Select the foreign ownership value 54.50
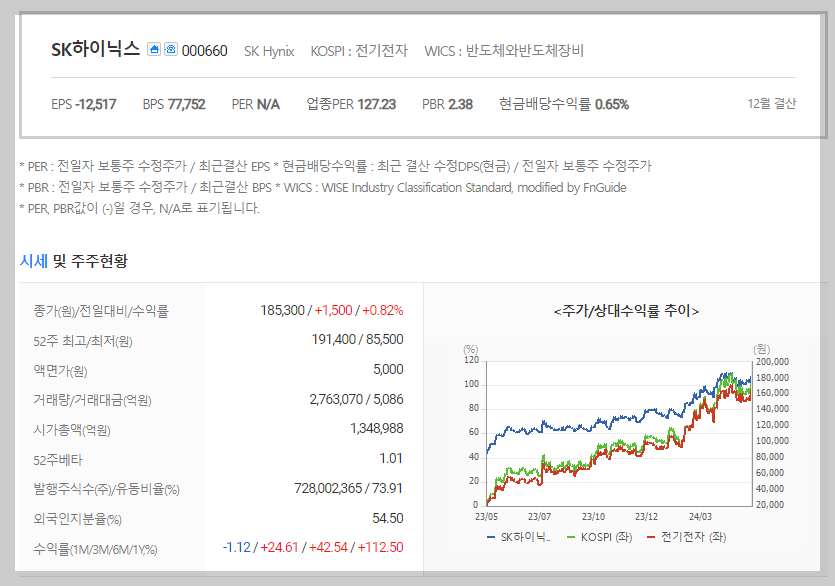The image size is (835, 586). (x=388, y=518)
